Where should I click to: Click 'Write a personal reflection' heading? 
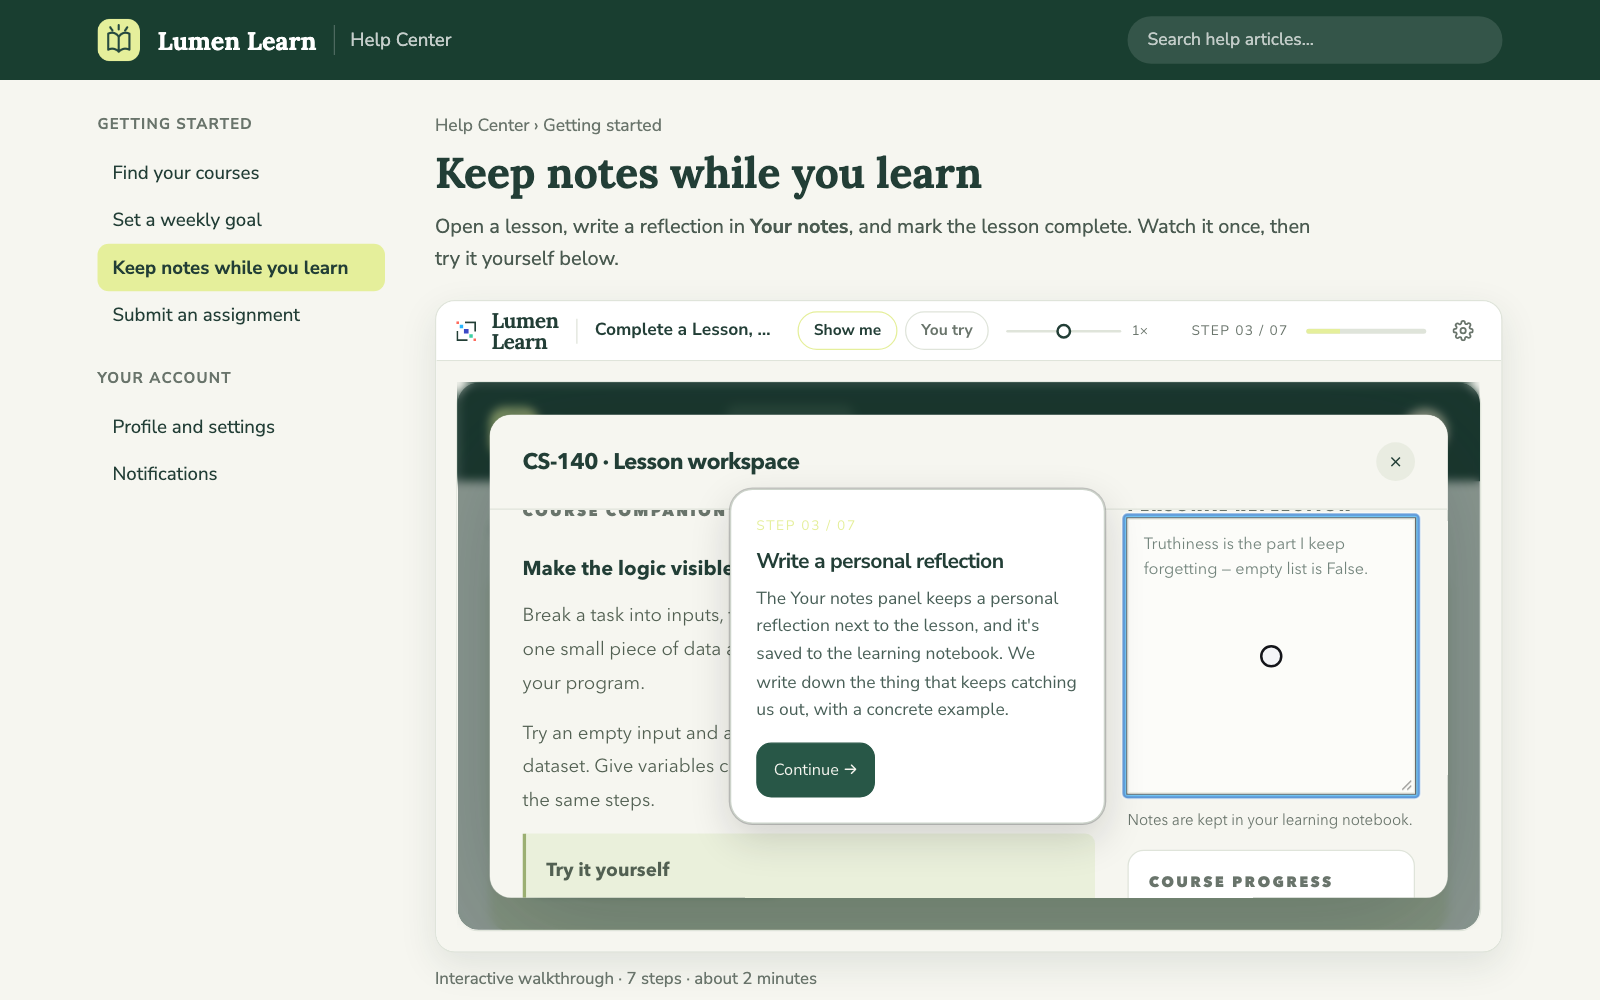click(880, 561)
